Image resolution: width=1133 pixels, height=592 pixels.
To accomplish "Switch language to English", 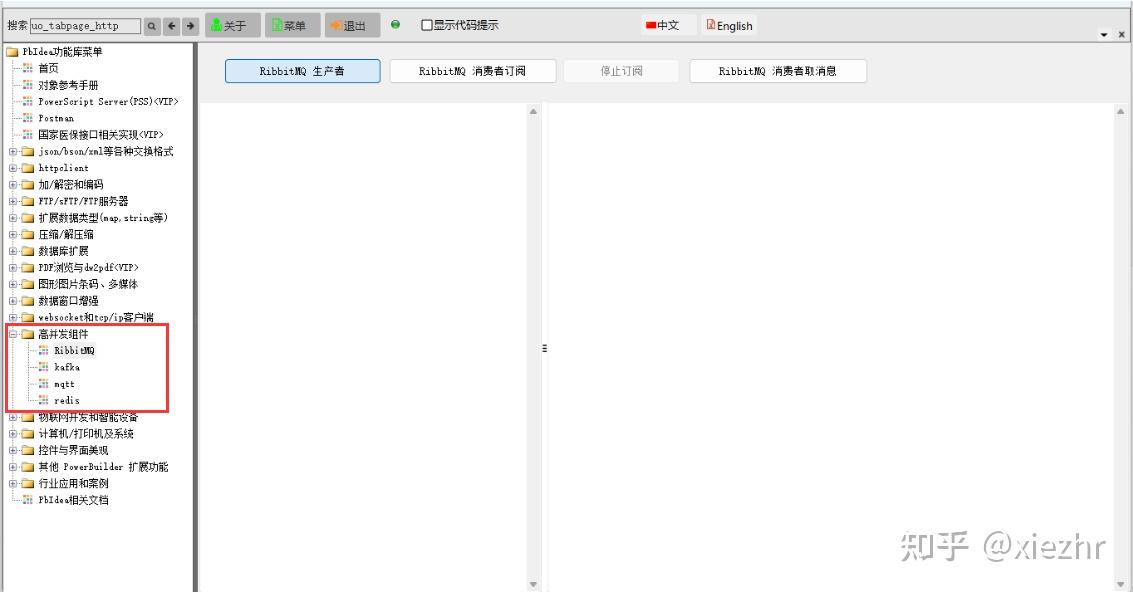I will pyautogui.click(x=729, y=25).
